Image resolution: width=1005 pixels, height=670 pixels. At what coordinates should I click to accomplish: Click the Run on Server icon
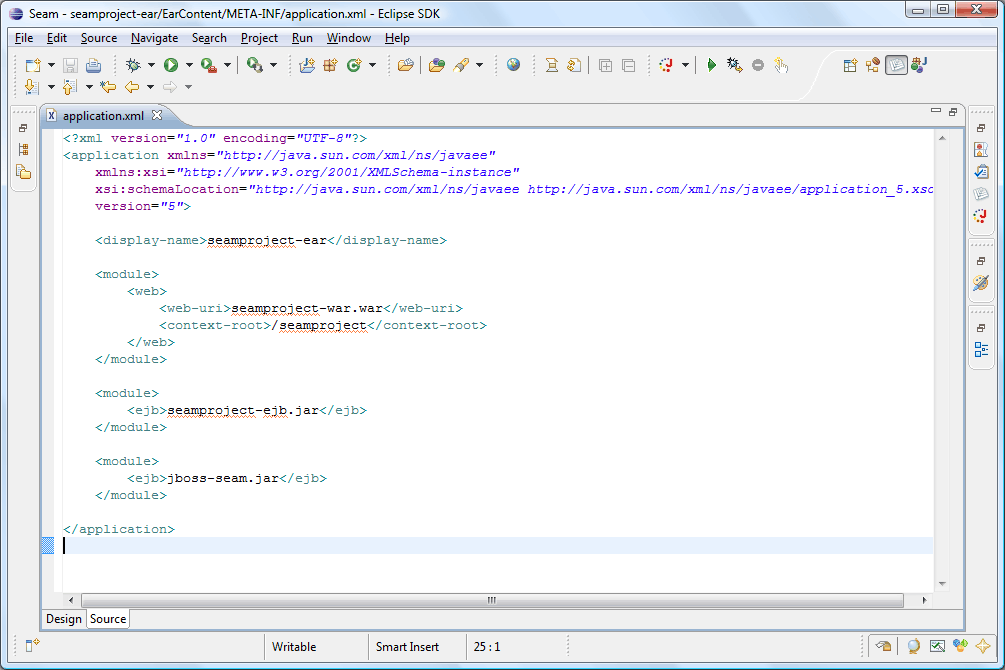coord(254,65)
